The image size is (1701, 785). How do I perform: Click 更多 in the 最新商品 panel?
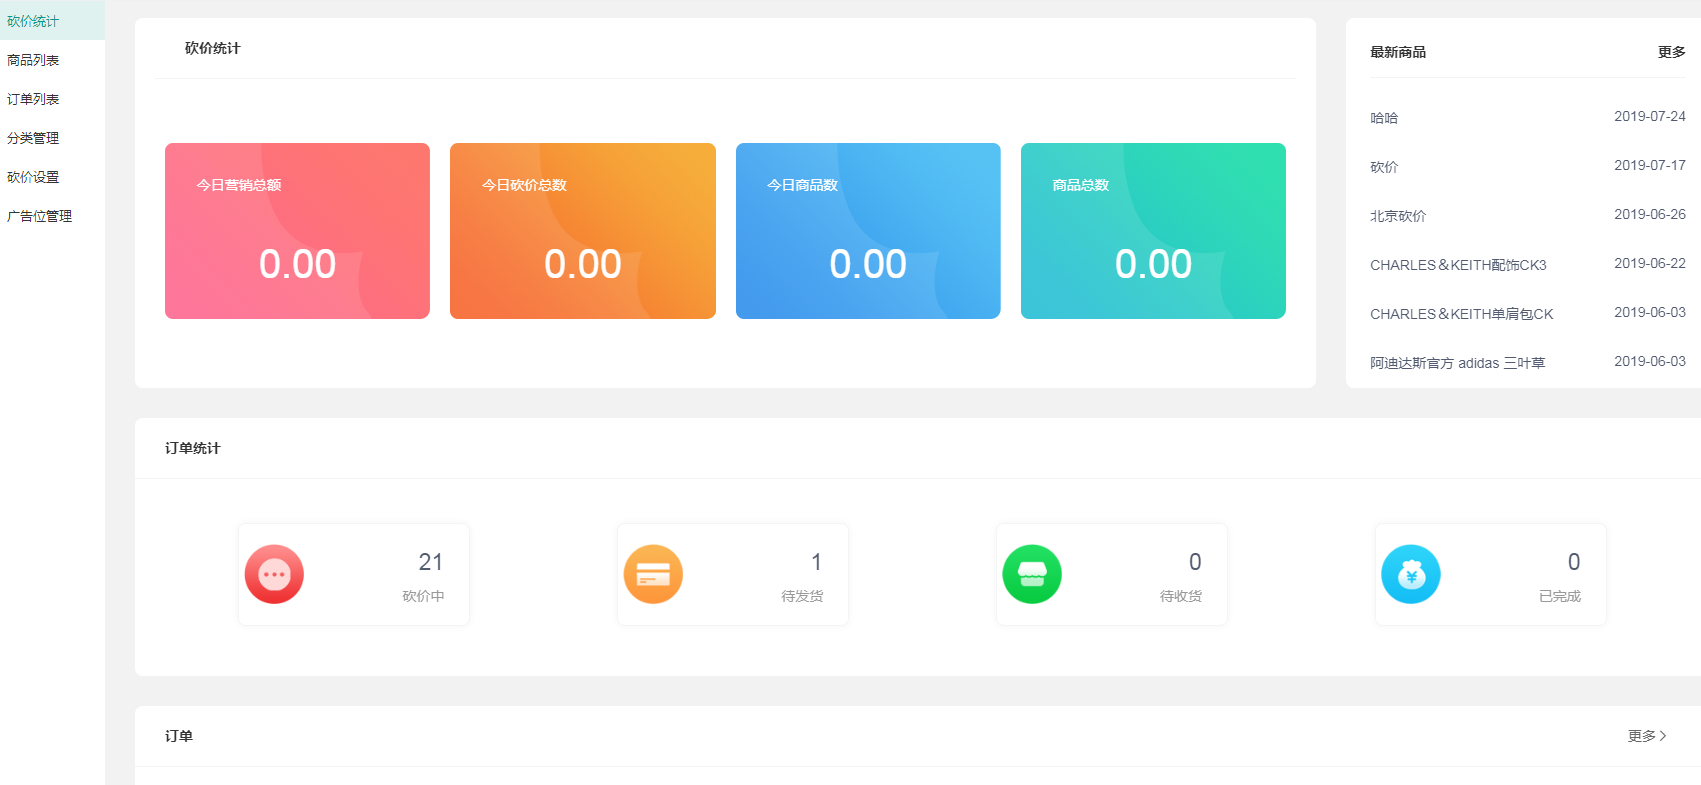pyautogui.click(x=1671, y=52)
